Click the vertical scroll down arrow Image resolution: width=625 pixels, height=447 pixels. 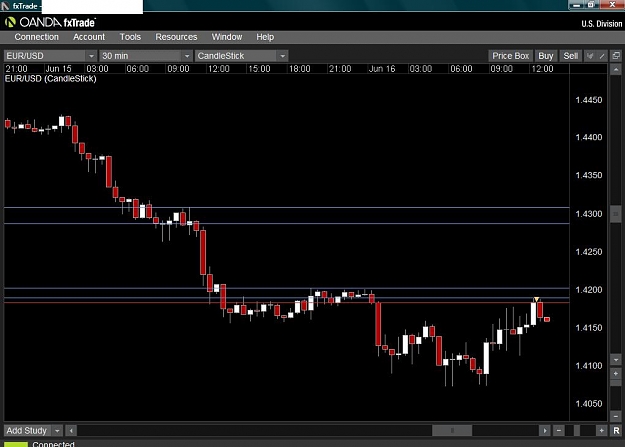point(616,360)
